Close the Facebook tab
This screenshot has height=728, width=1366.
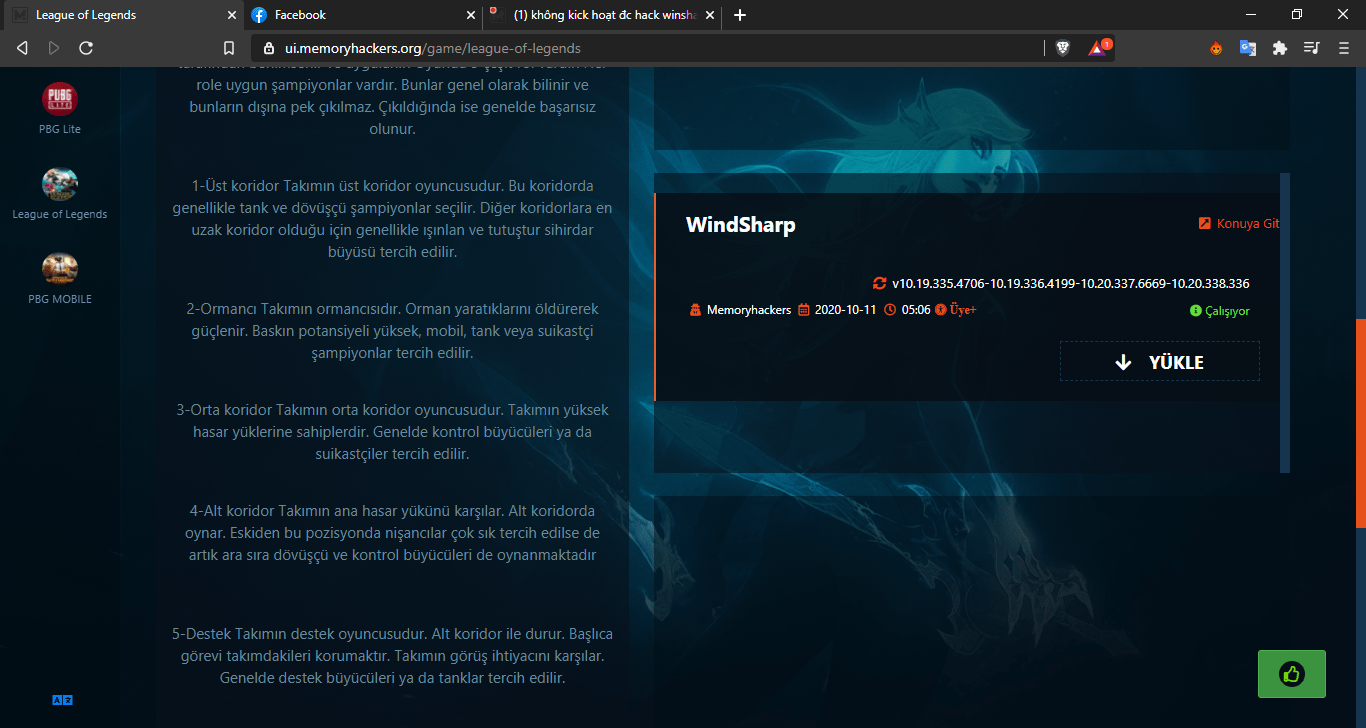(471, 15)
